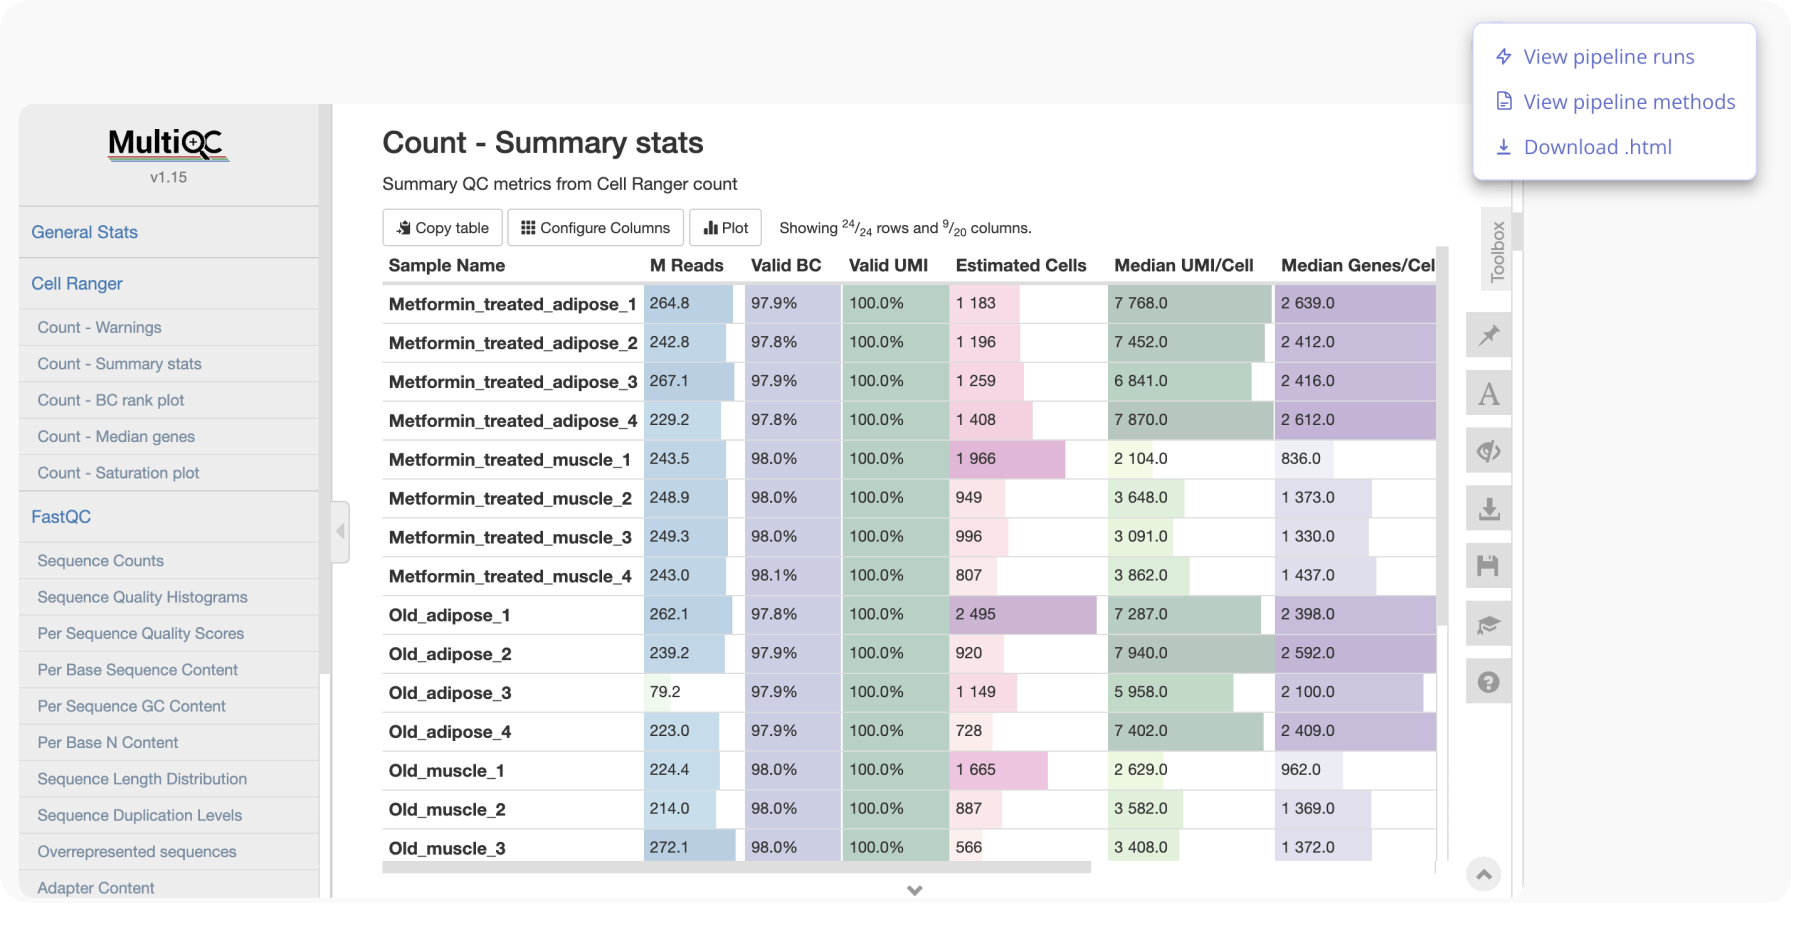Image resolution: width=1806 pixels, height=933 pixels.
Task: Open the help question mark icon
Action: coord(1488,682)
